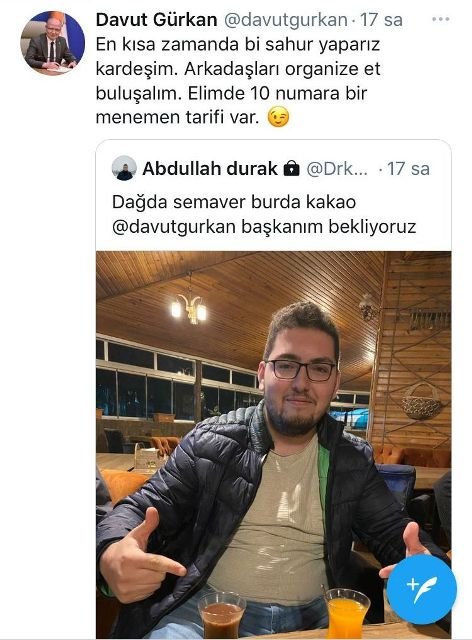
Task: Click the padlock icon beside Abdullah durak
Action: 292,168
